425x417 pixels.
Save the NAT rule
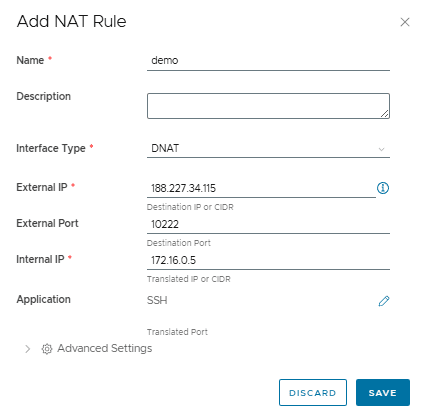coord(383,392)
